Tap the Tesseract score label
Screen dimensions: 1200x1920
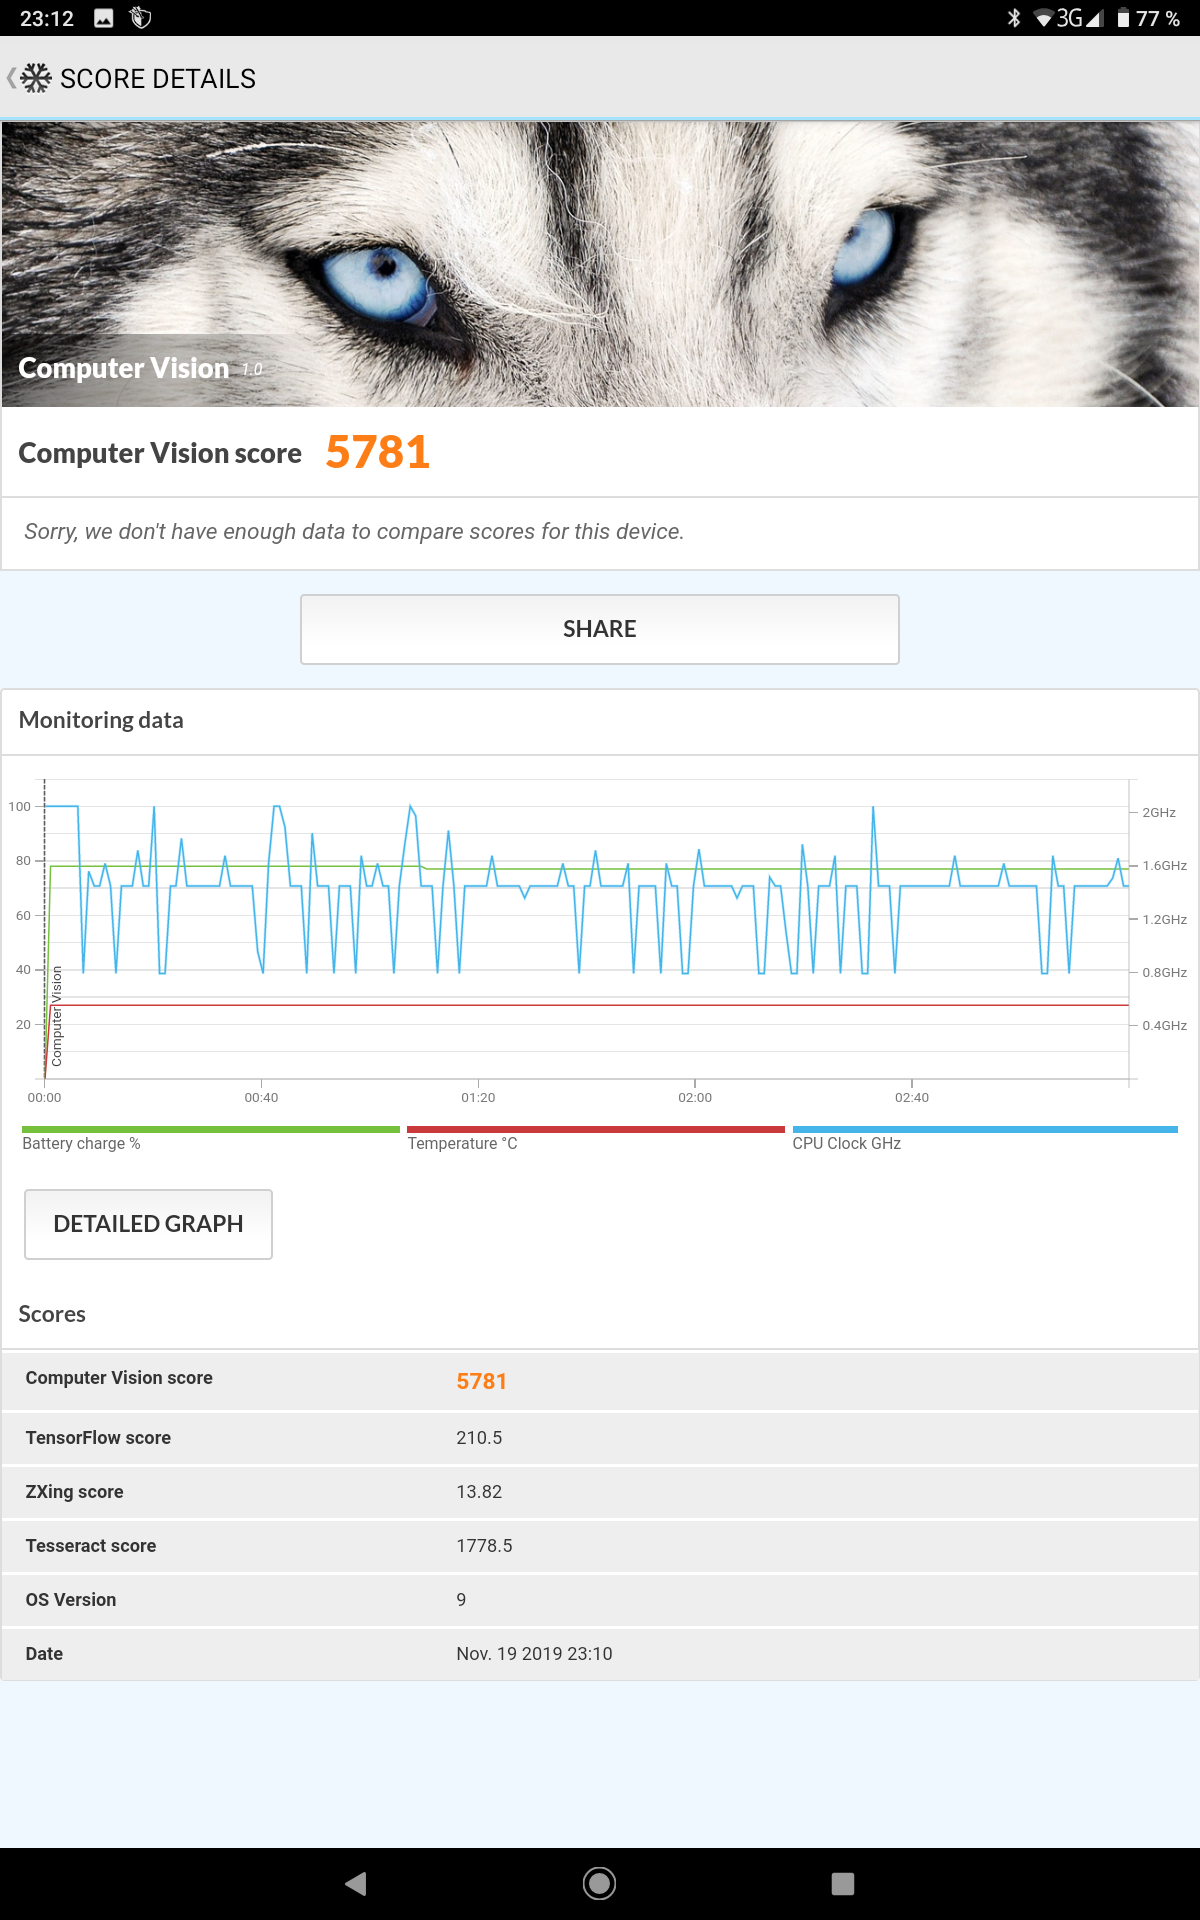click(91, 1546)
